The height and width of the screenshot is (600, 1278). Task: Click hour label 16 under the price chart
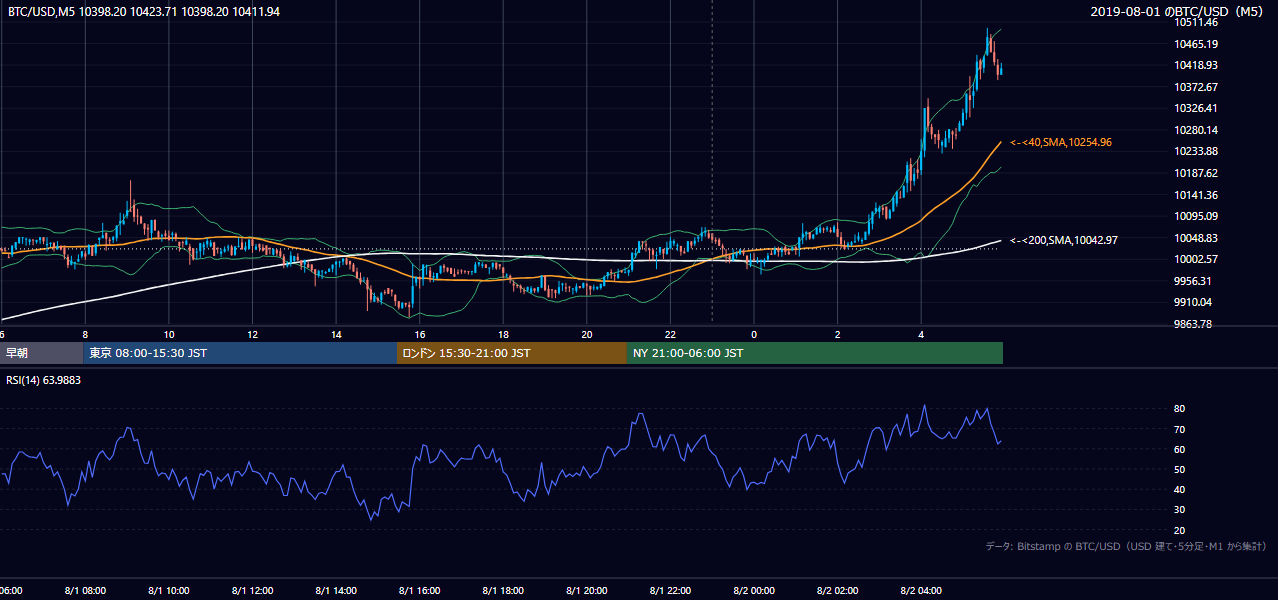[x=420, y=334]
